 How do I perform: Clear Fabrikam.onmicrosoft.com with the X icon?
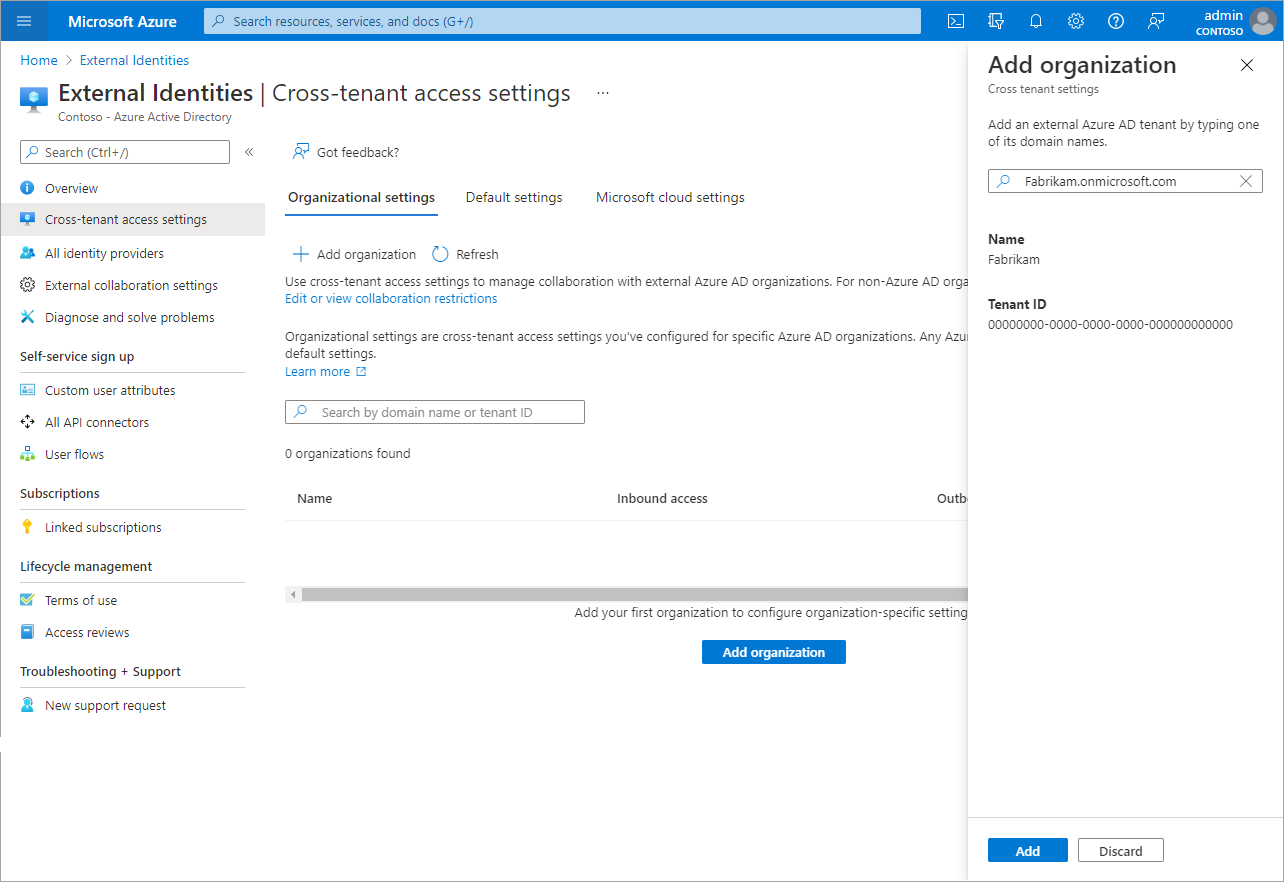(x=1245, y=181)
